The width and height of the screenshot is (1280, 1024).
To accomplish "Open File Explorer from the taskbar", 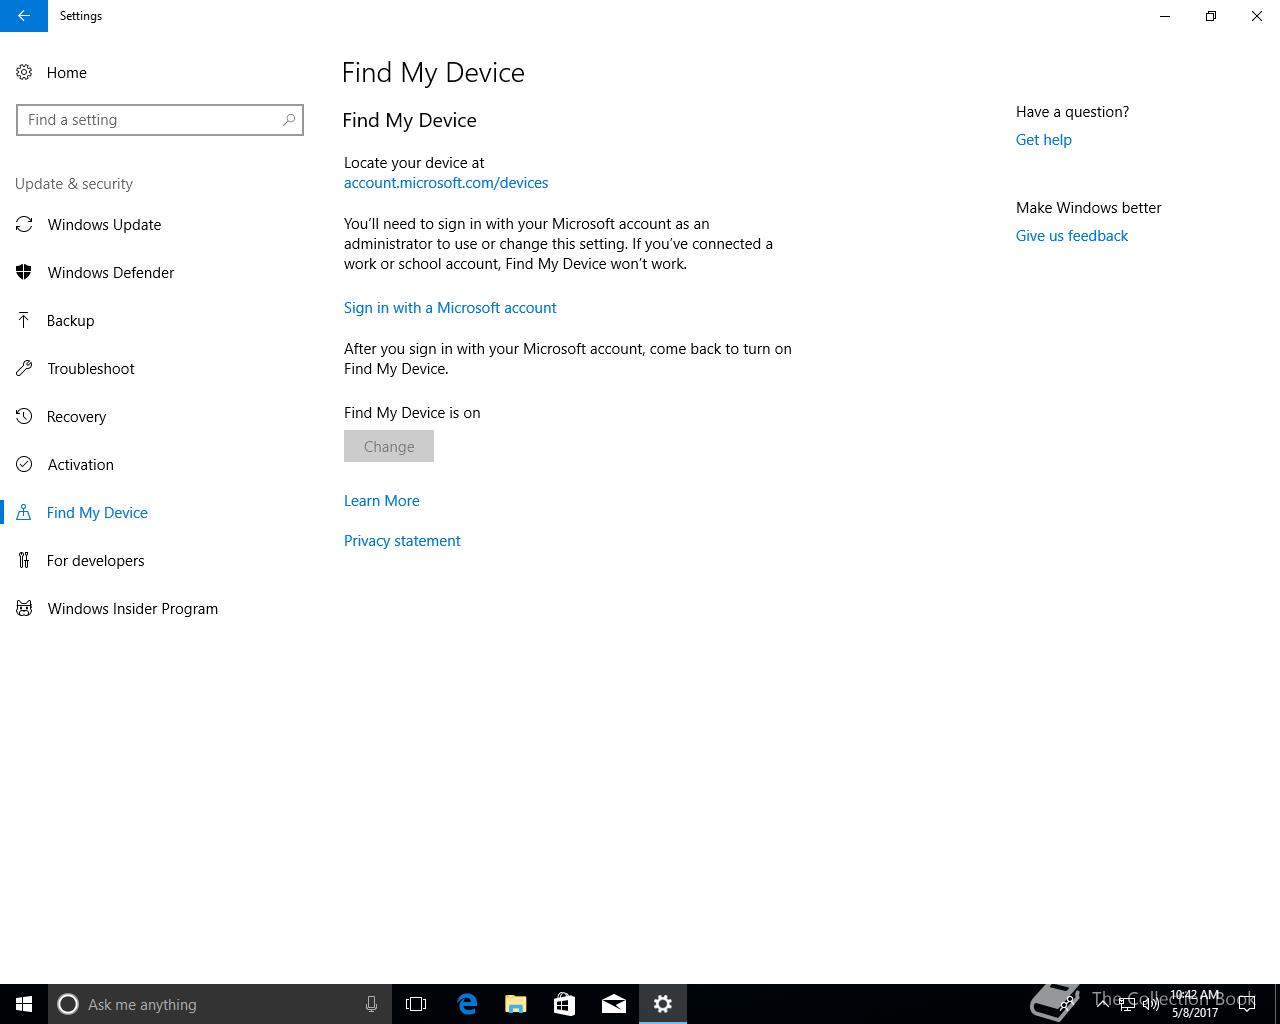I will [x=516, y=1004].
